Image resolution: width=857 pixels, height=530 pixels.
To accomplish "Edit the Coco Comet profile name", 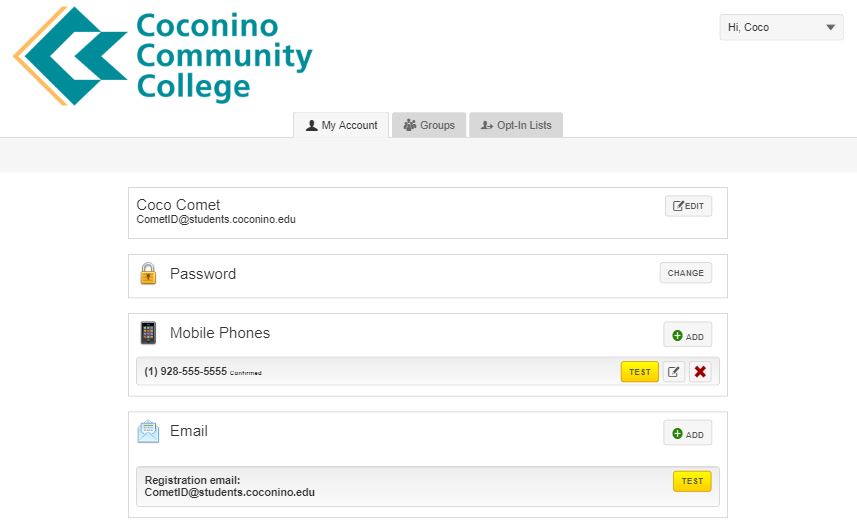I will click(688, 206).
